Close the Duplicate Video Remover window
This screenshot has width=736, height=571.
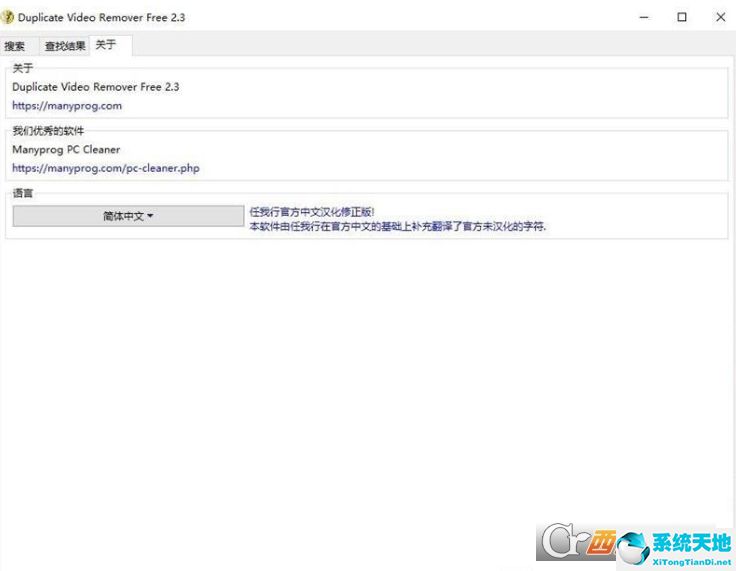click(x=721, y=17)
